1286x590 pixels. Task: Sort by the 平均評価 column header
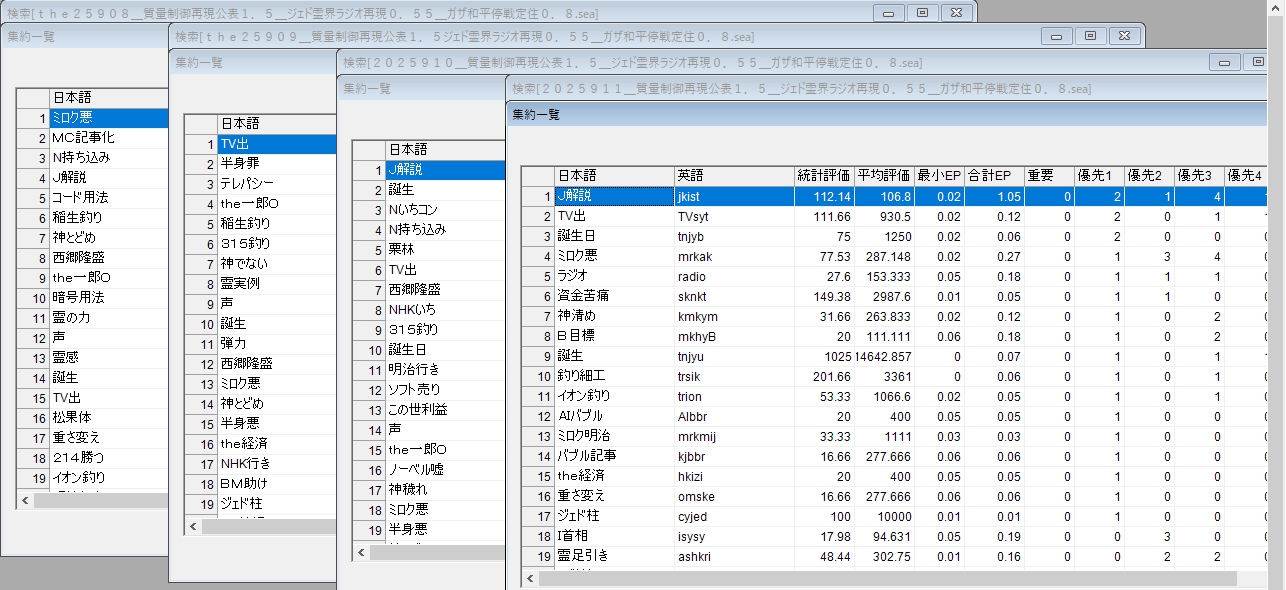pyautogui.click(x=884, y=175)
